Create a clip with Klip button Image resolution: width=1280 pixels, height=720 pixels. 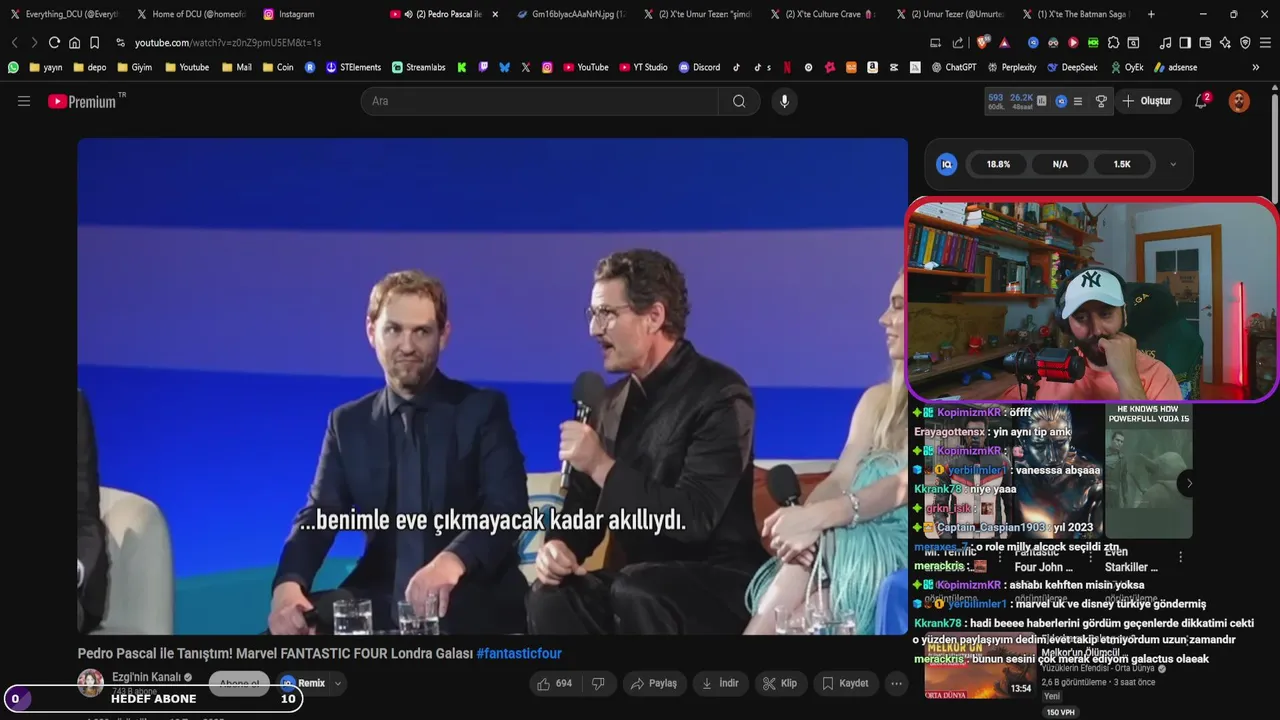coord(779,683)
